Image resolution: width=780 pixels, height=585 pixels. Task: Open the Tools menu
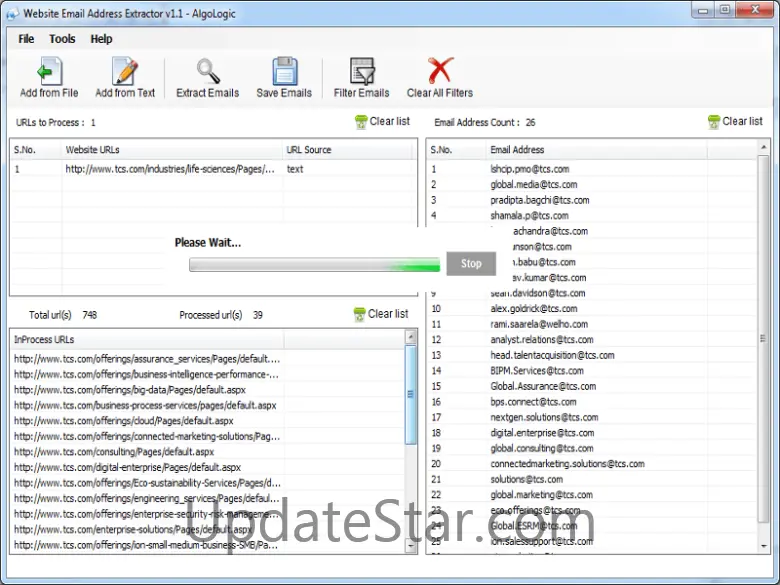tap(62, 39)
